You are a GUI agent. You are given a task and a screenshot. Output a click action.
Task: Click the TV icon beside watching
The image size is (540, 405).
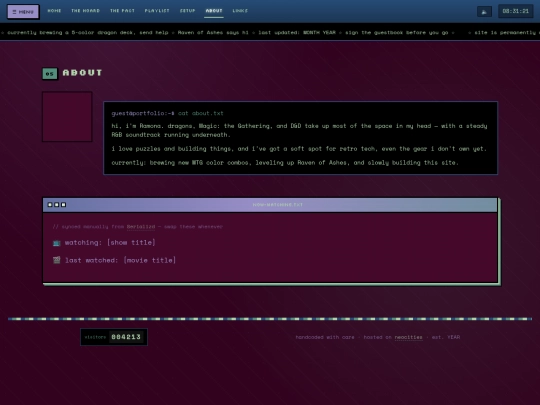[x=56, y=243]
